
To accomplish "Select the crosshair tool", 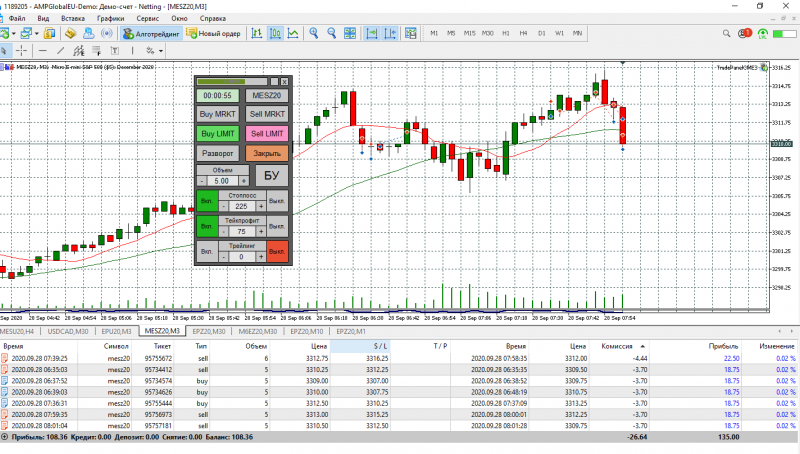I will point(21,51).
